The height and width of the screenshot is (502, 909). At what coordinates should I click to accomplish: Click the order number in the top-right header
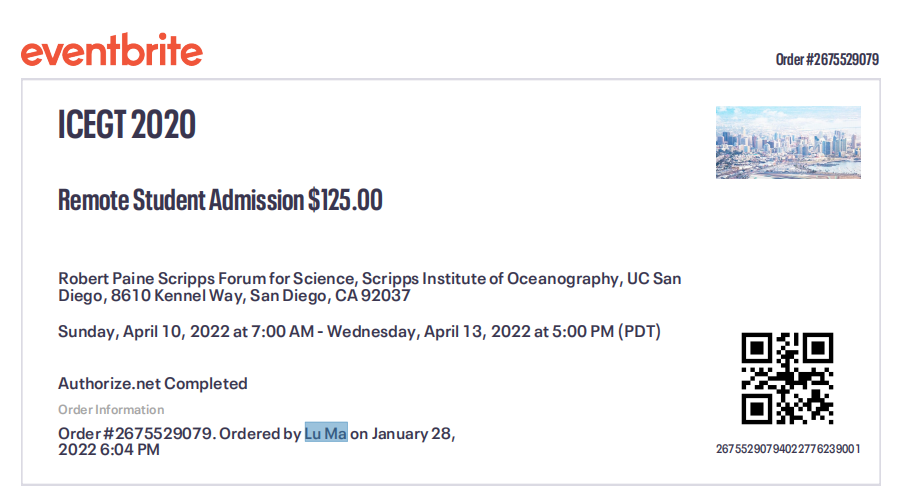(x=827, y=60)
